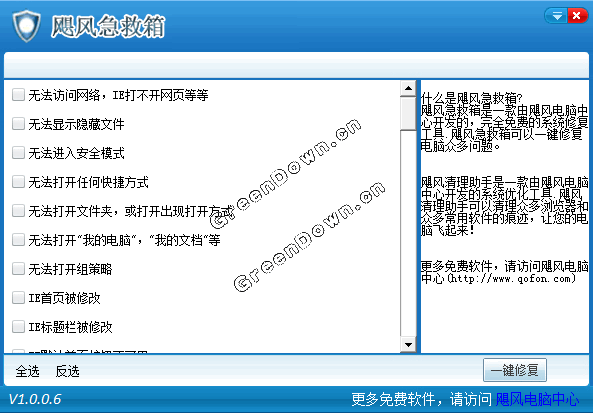Viewport: 593px width, 413px height.
Task: Tick 无法进入安全模式 checkbox
Action: 18,153
